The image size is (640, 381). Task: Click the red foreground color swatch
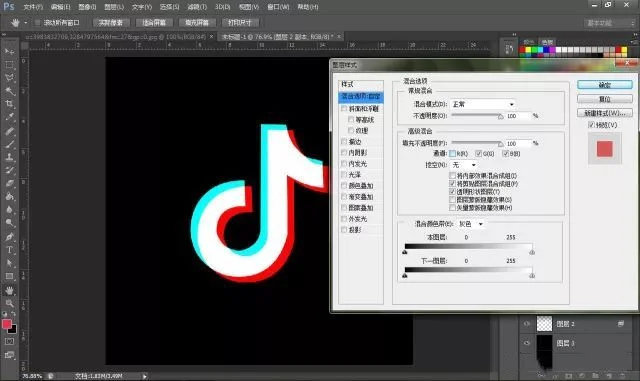7,324
